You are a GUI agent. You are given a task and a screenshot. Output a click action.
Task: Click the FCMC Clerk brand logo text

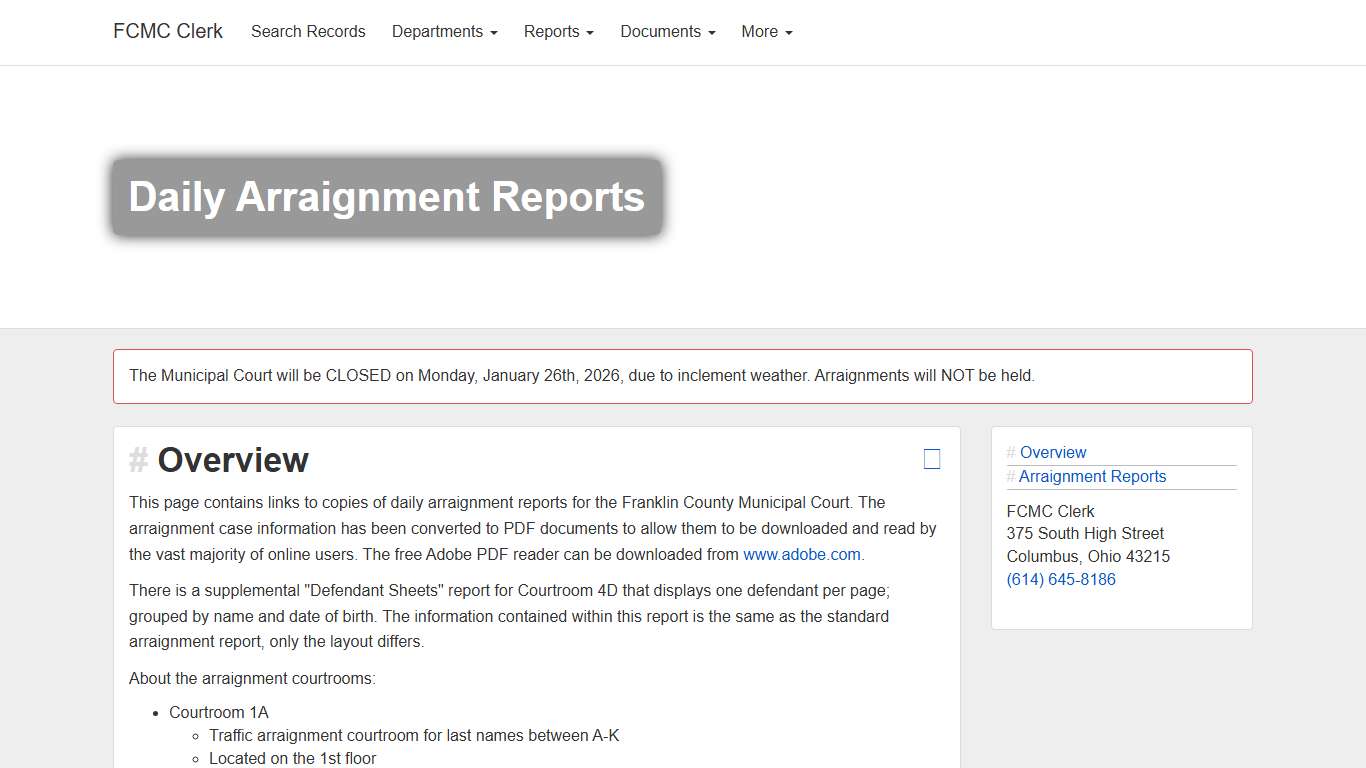pos(167,31)
